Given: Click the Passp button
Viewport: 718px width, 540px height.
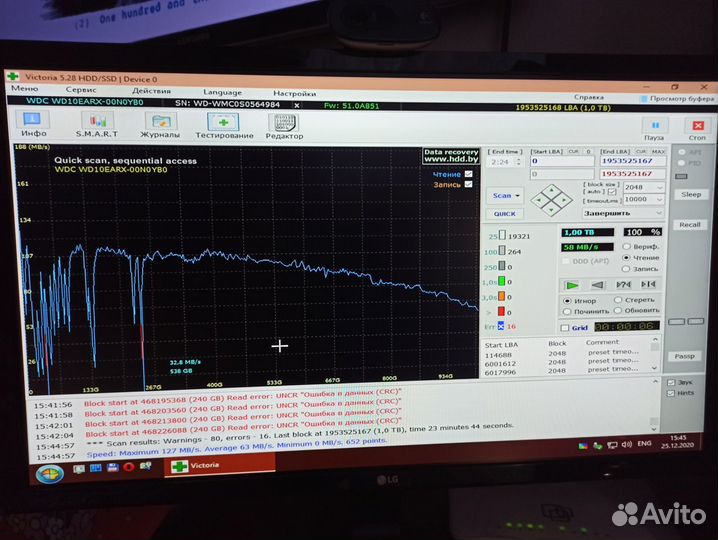Looking at the screenshot, I should 685,356.
